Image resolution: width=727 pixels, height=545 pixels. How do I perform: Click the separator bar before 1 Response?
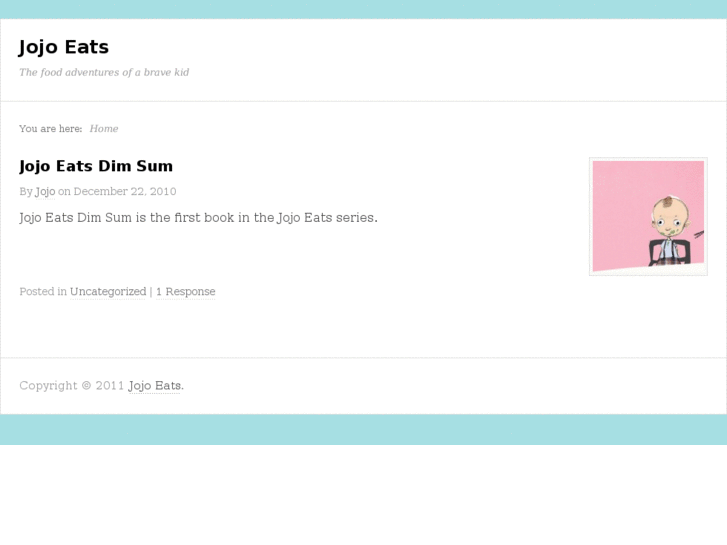pos(151,292)
